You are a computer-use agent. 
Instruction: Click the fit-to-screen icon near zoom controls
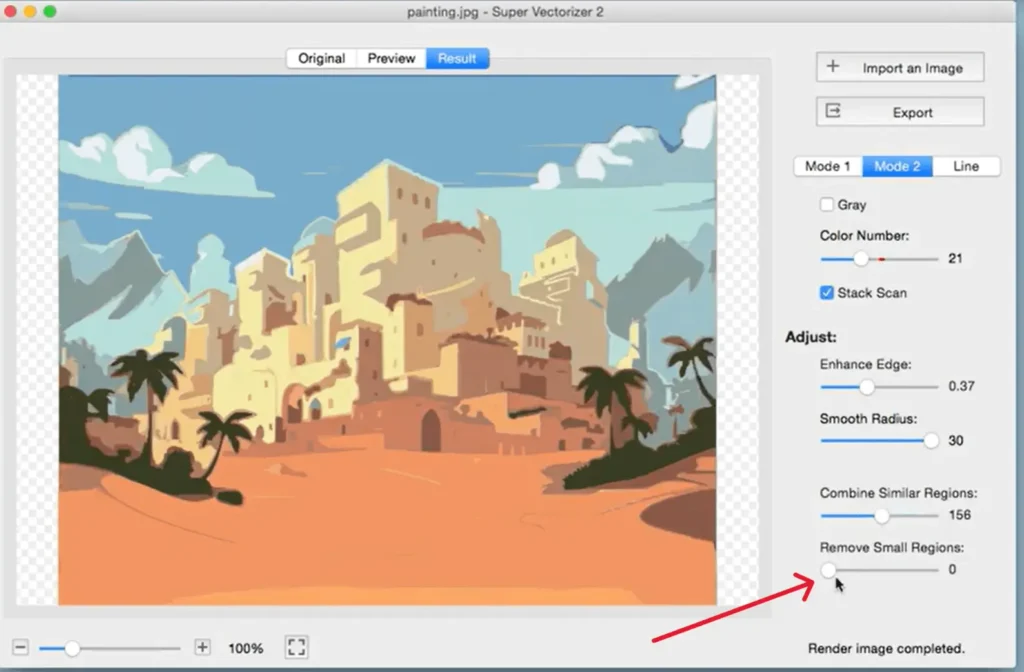[295, 648]
